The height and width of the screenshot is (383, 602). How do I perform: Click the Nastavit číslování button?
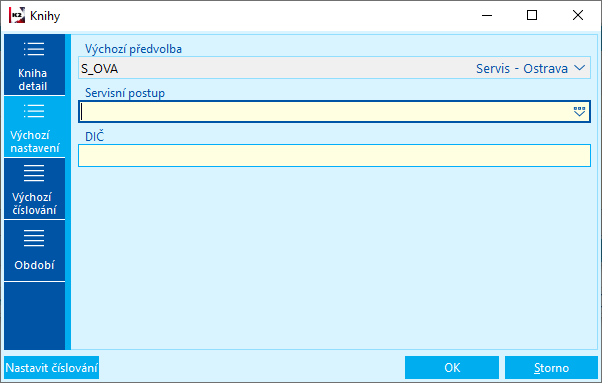coord(51,368)
